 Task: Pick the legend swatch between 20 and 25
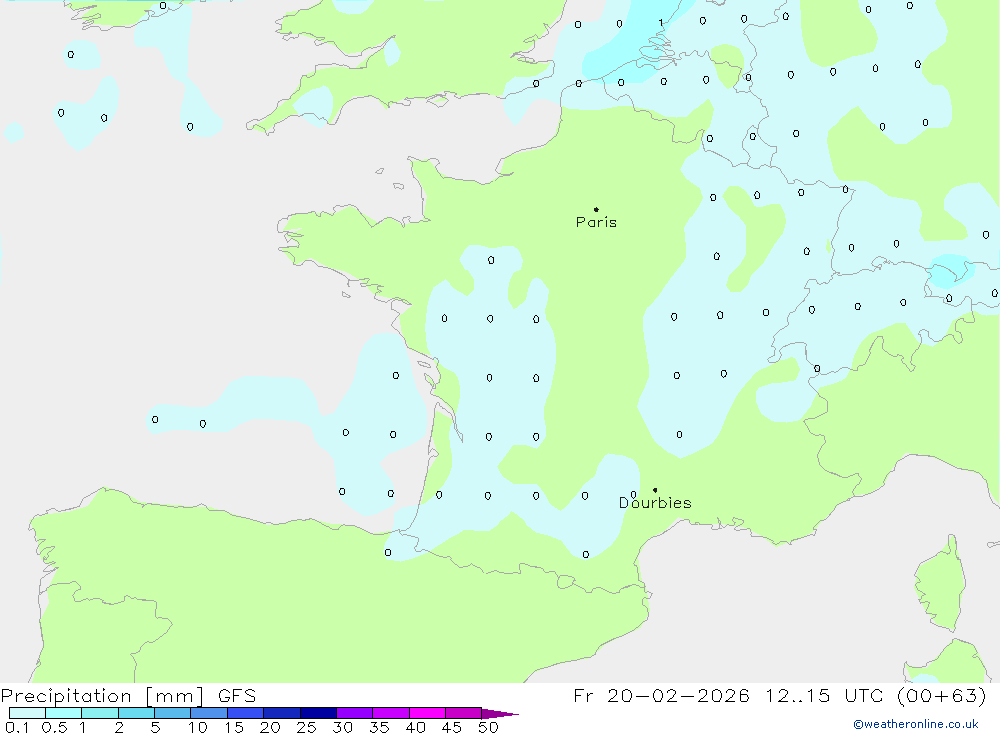(282, 713)
